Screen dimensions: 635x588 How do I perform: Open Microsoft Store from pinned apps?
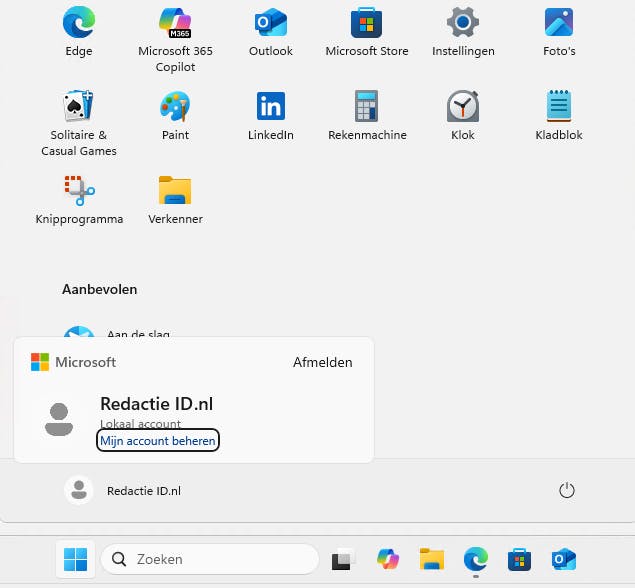click(x=367, y=32)
